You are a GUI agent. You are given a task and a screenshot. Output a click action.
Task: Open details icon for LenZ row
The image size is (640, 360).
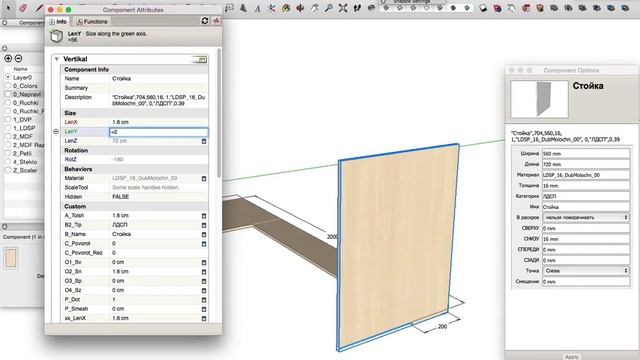click(x=204, y=141)
